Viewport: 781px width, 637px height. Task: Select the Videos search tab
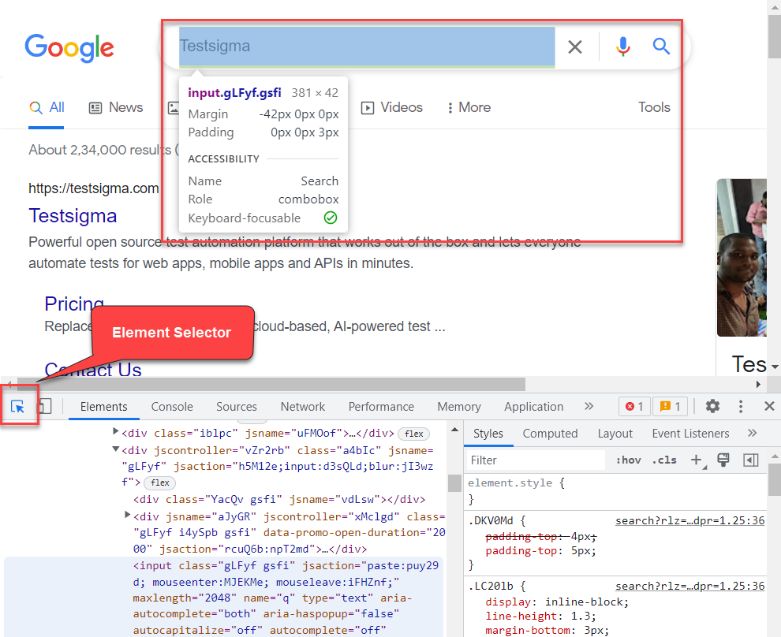pos(391,108)
